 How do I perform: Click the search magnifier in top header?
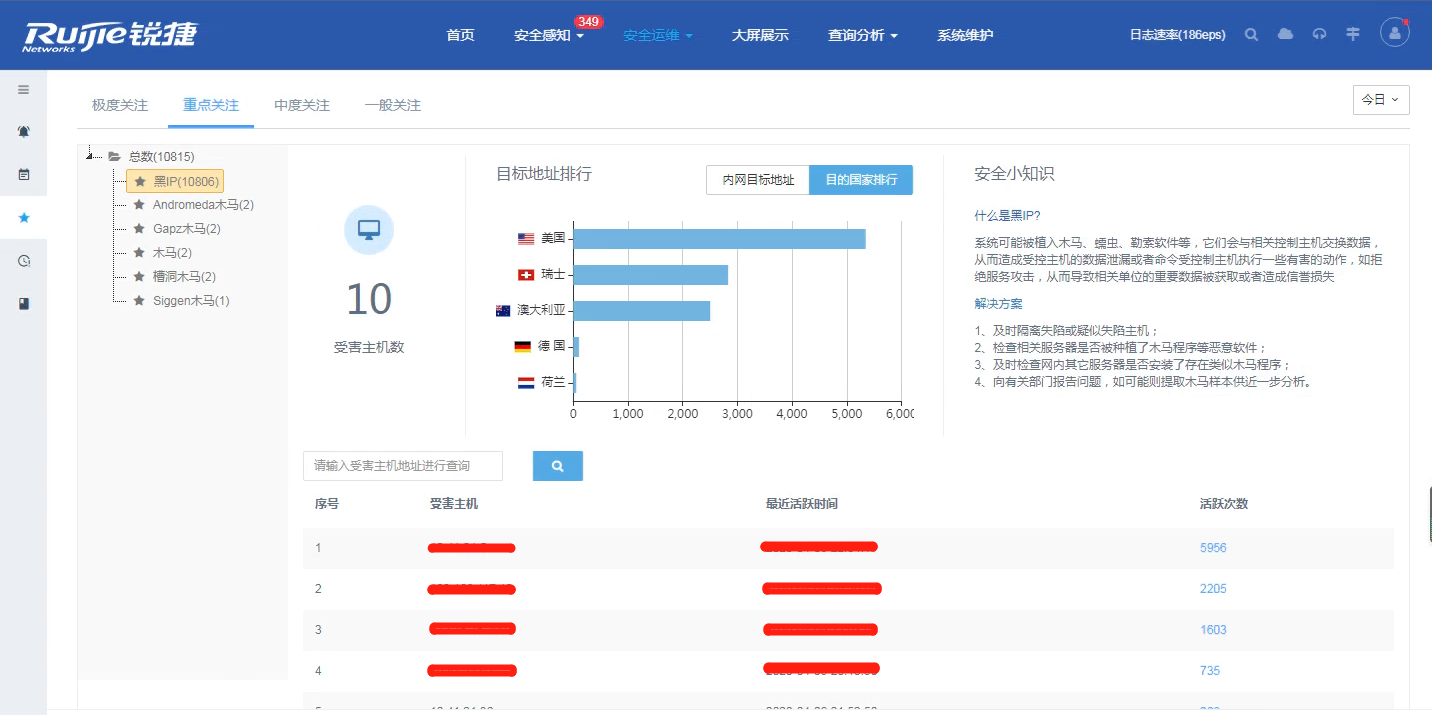[1251, 35]
